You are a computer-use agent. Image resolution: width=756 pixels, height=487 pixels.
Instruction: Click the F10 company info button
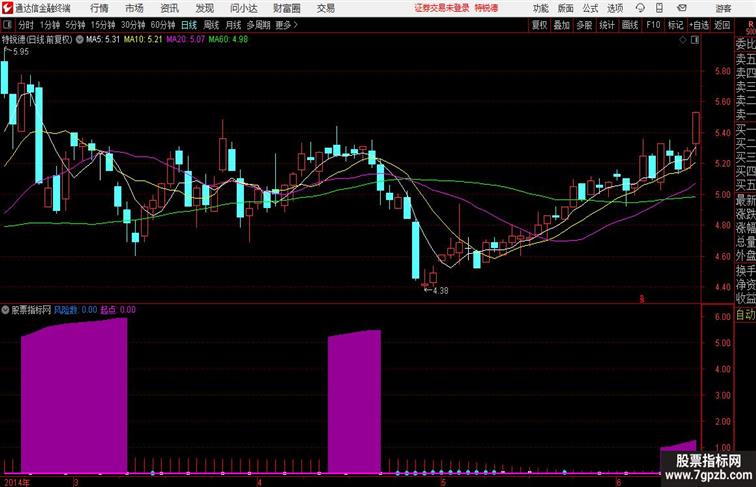tap(653, 25)
